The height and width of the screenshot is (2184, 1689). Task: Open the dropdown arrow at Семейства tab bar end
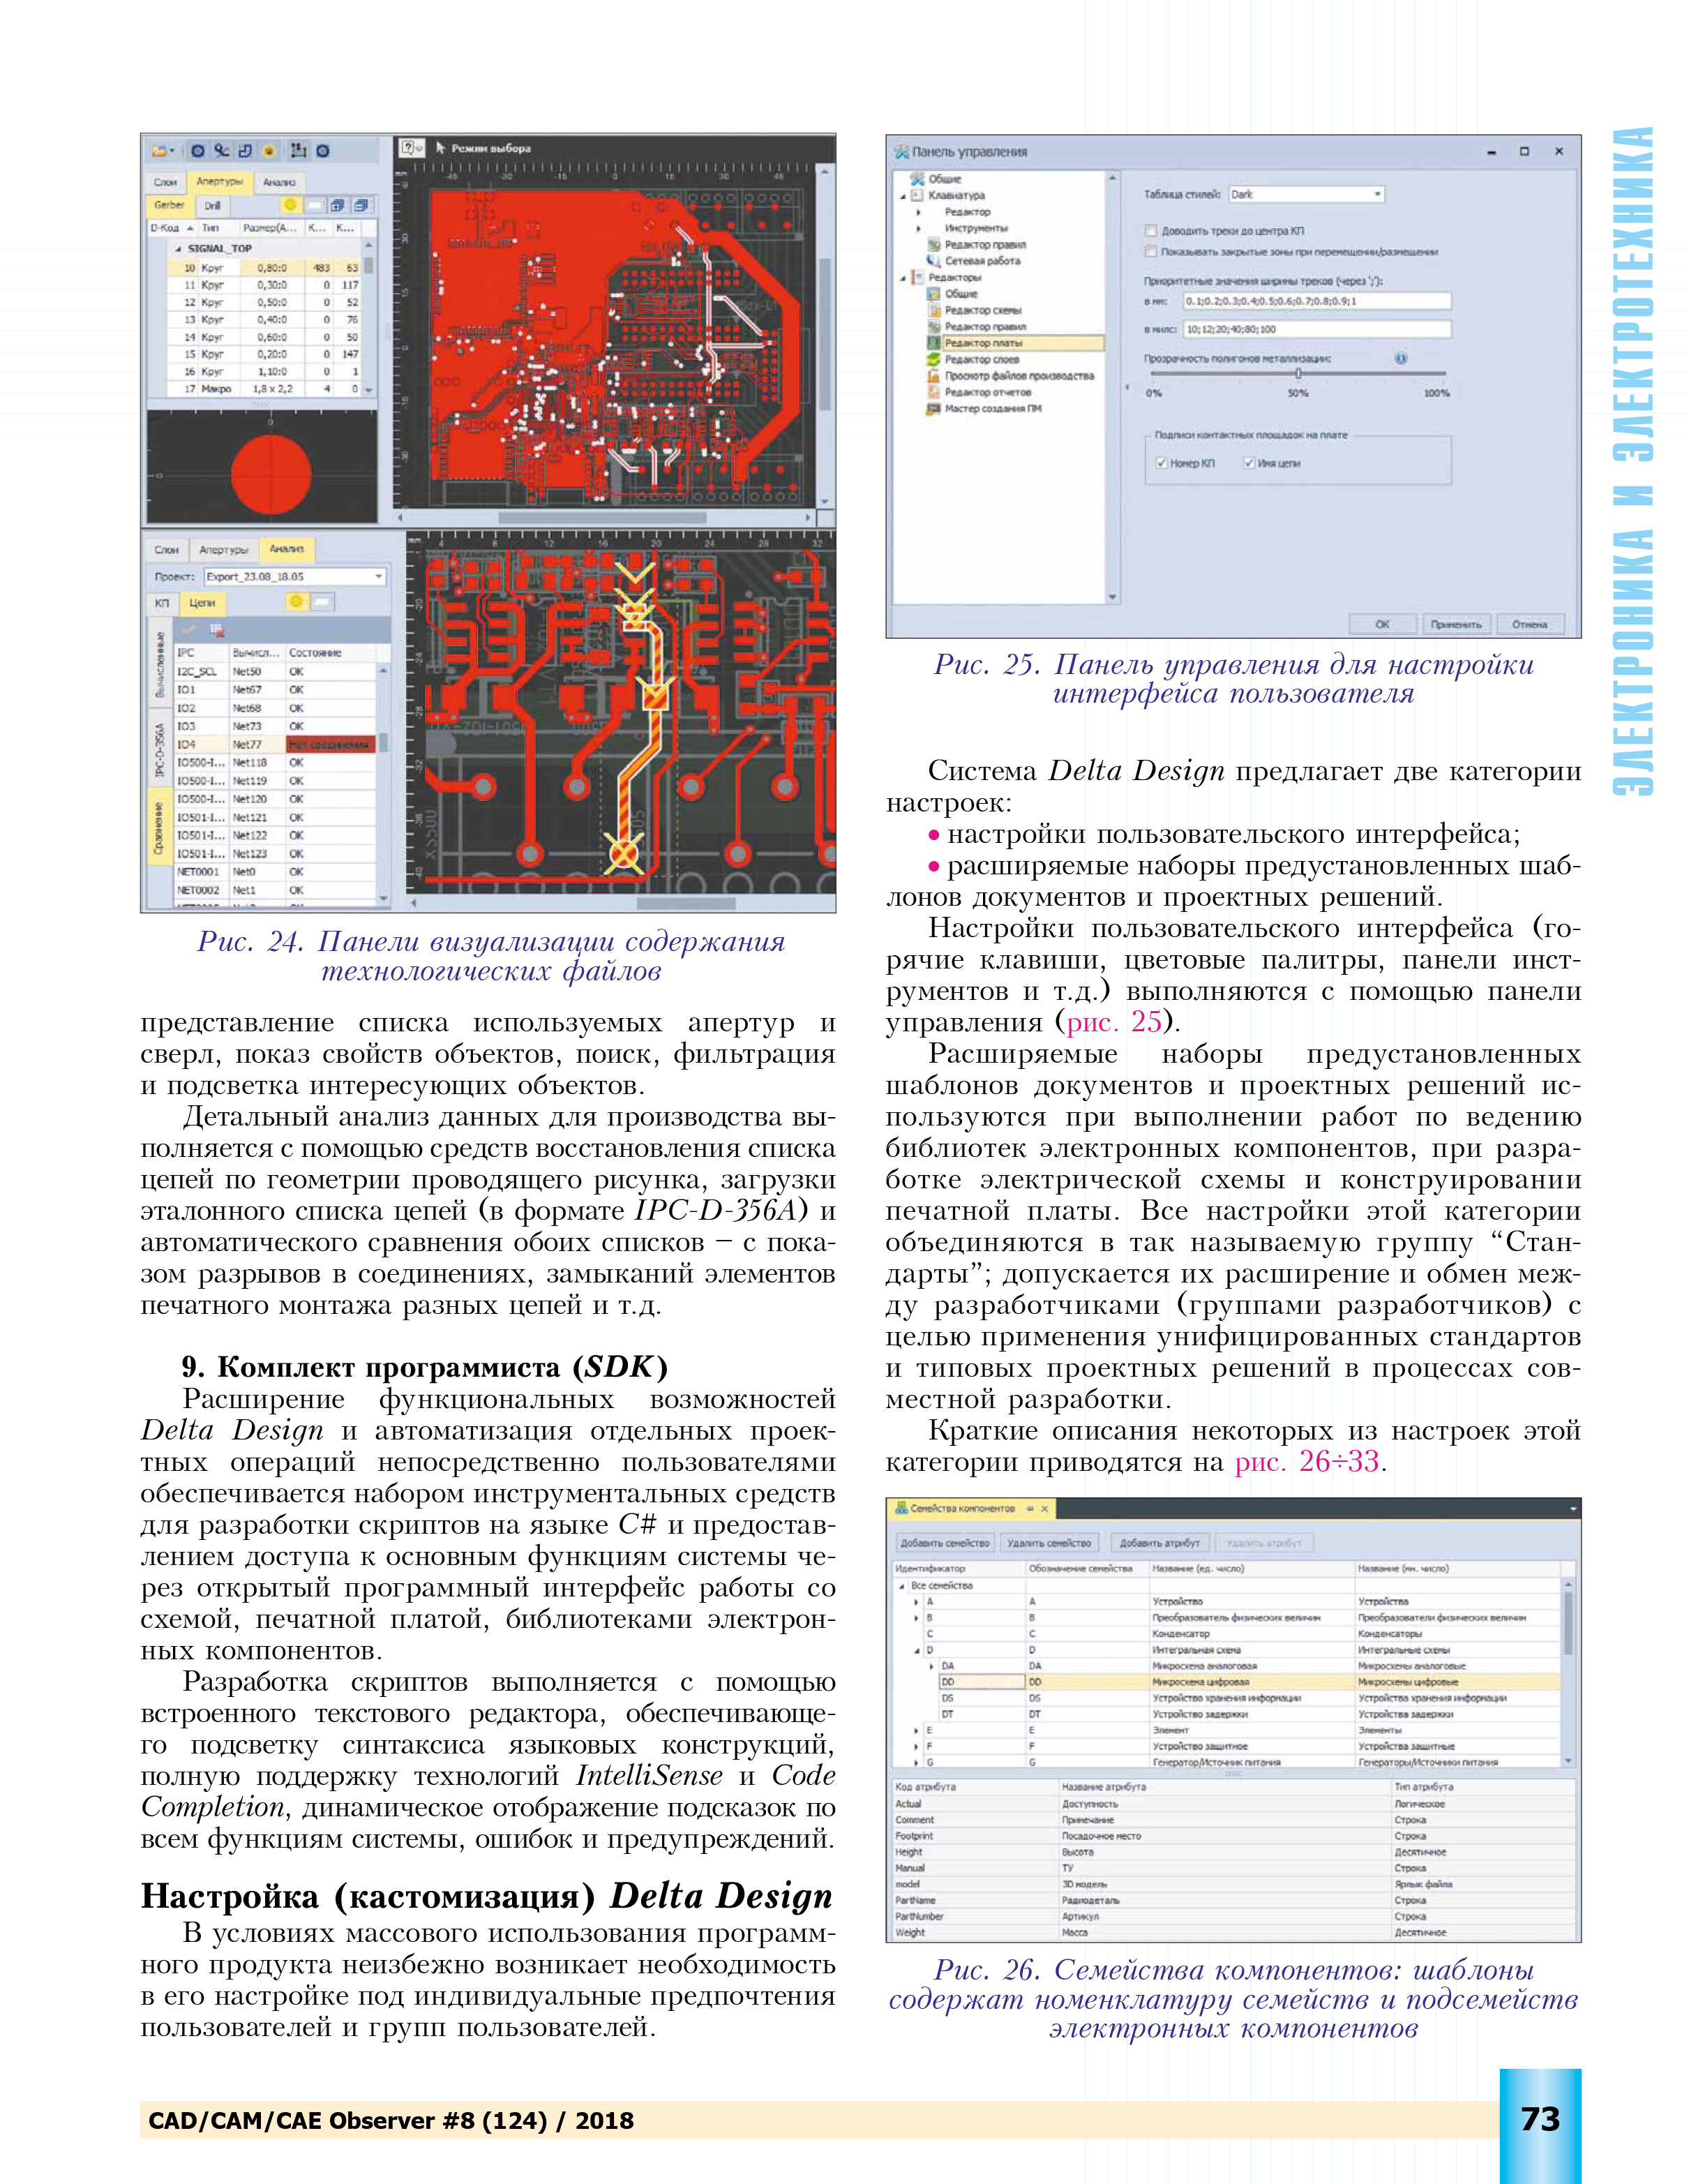[x=1573, y=1508]
